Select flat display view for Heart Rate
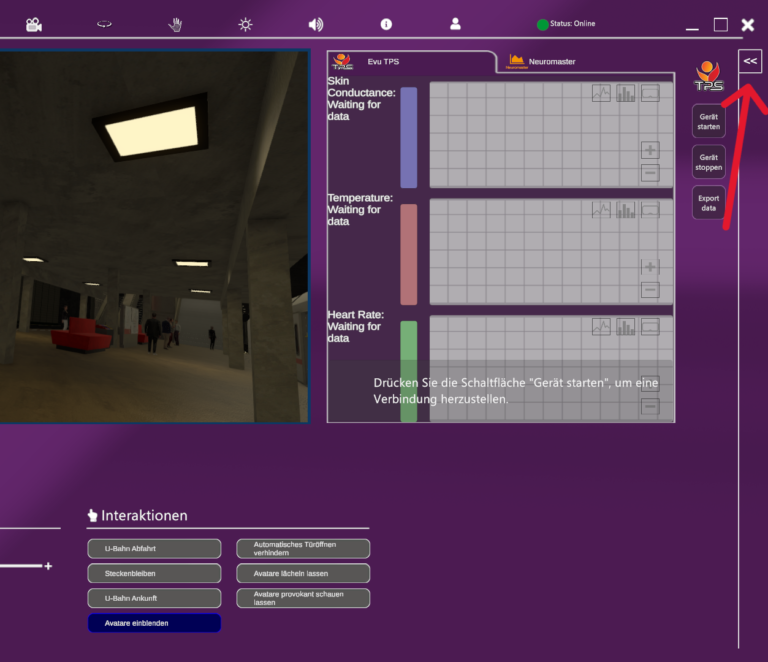Screen dimensions: 768x662 click(x=650, y=327)
